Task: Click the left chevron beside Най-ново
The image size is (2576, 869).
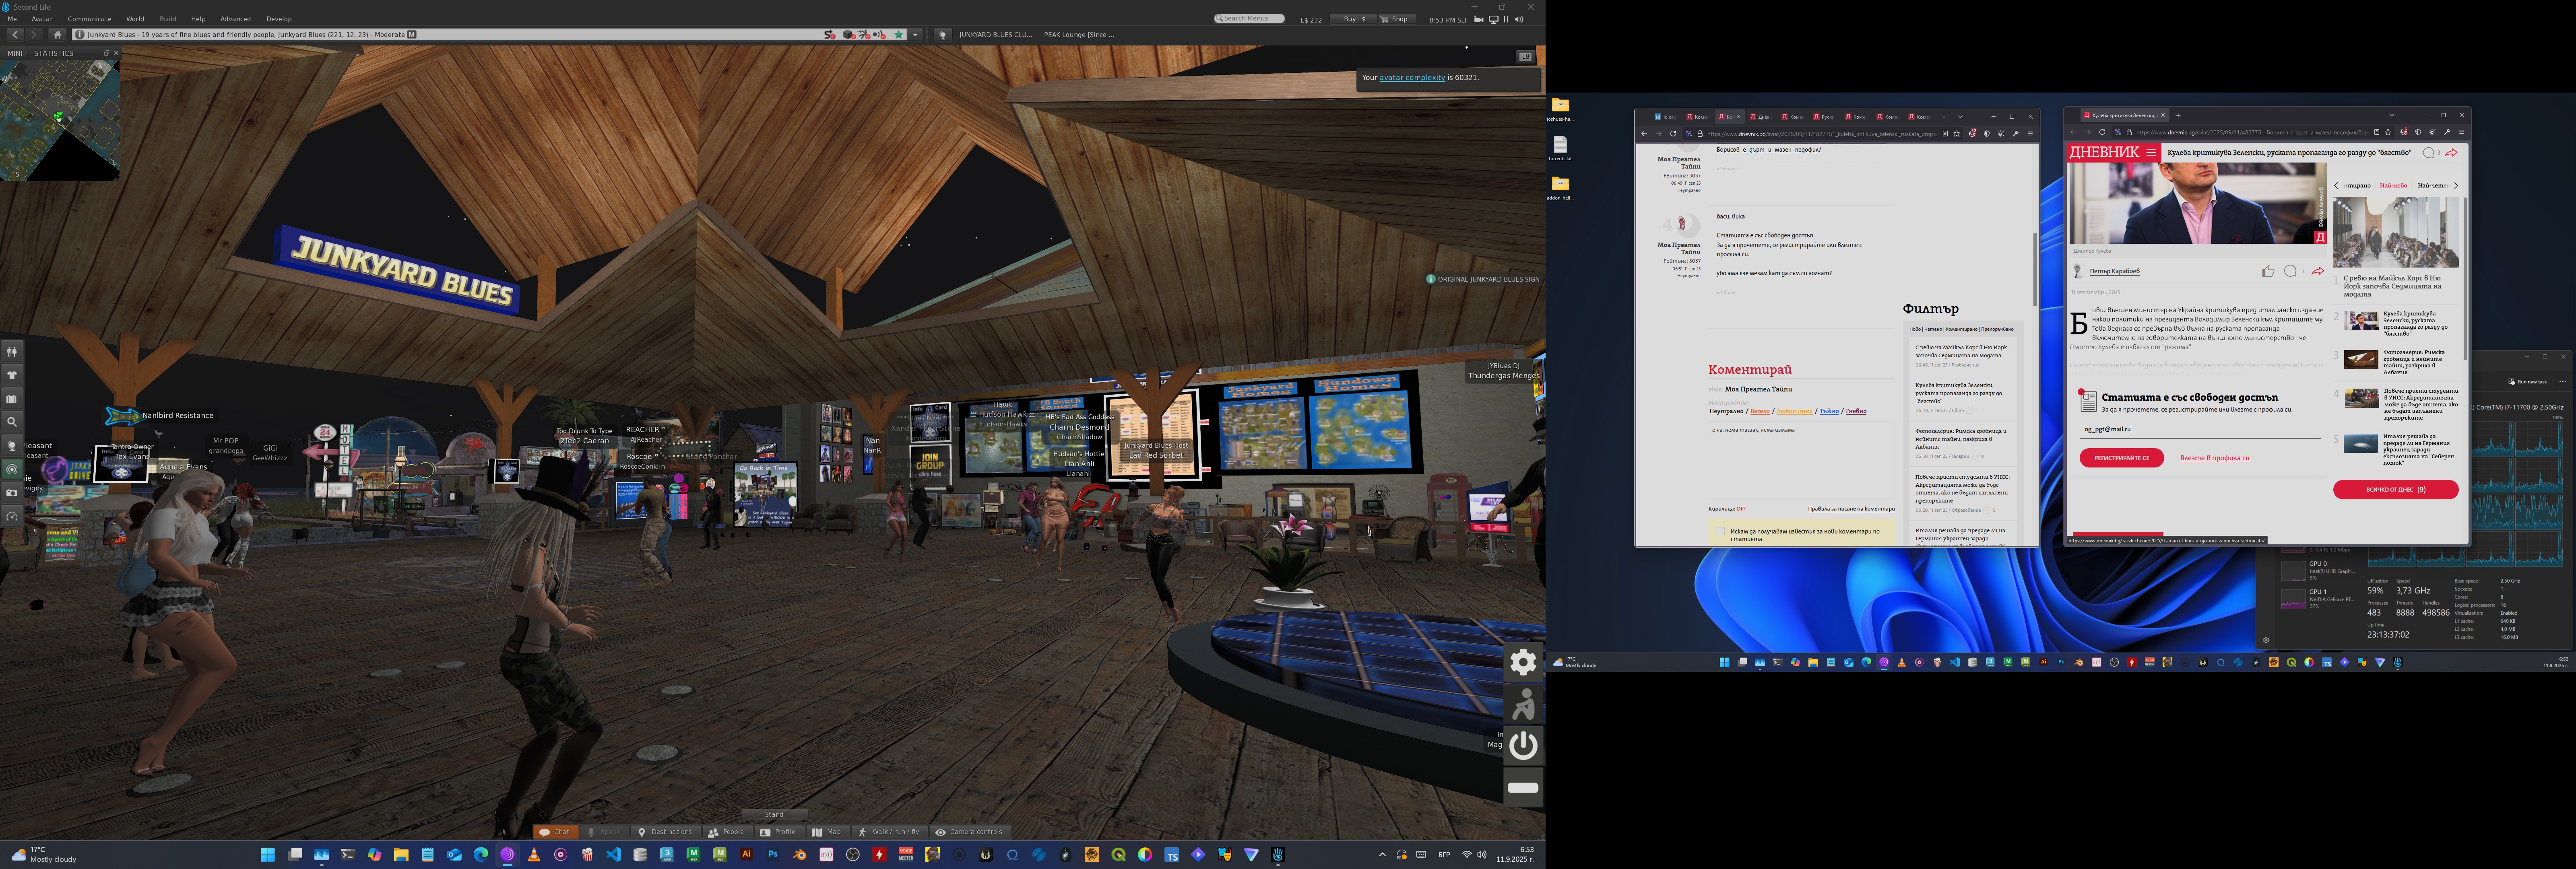Action: 2336,186
